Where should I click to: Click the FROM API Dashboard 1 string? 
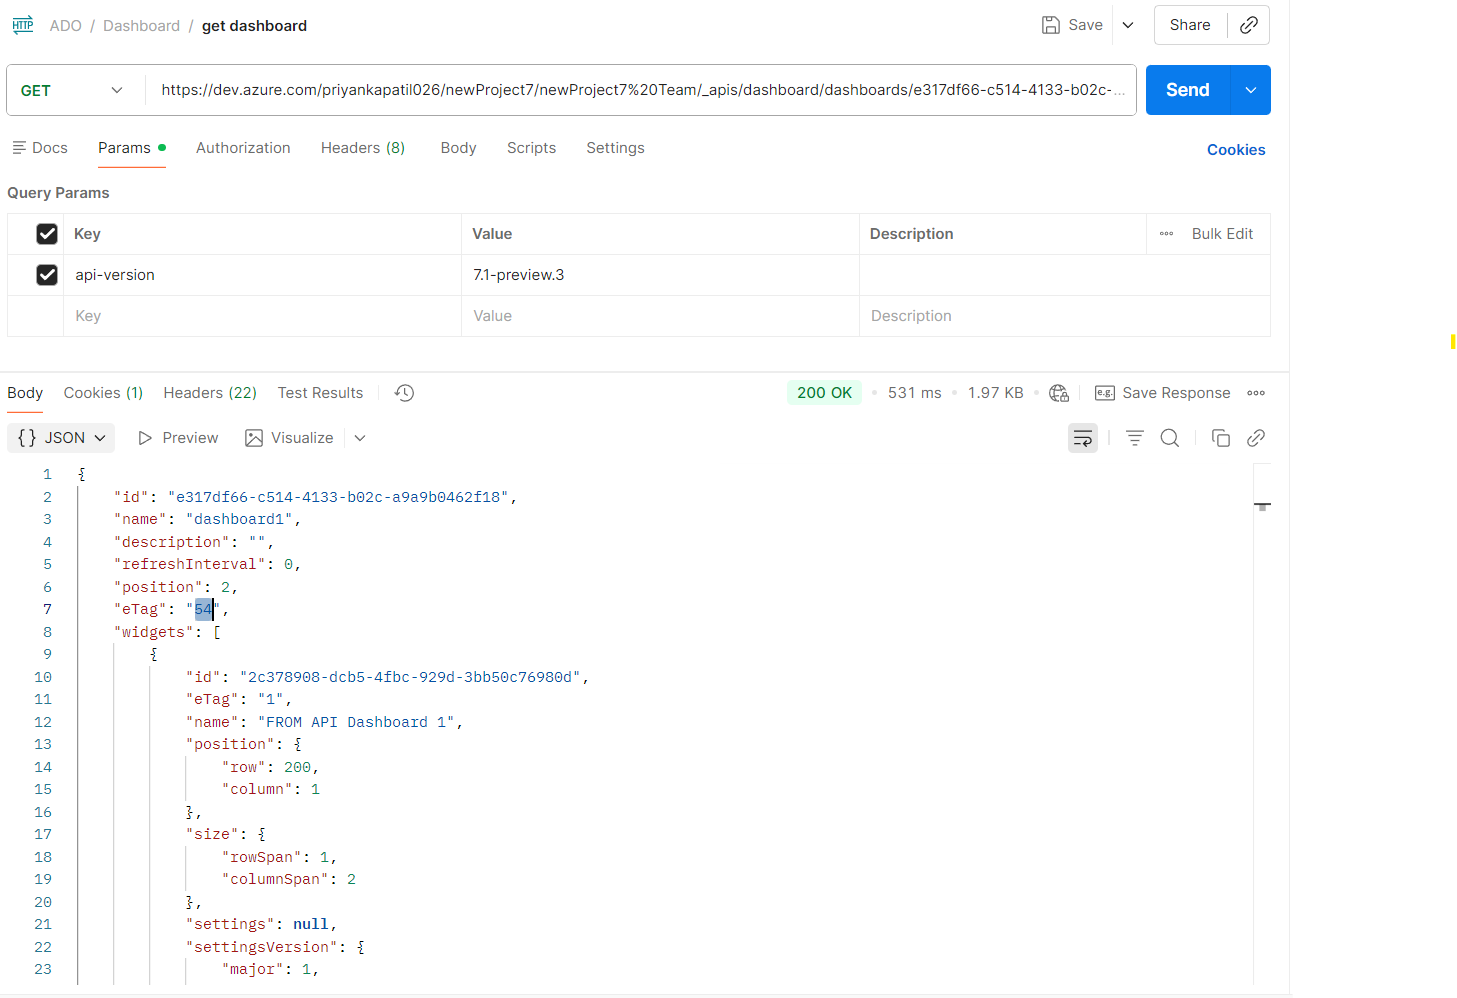[356, 722]
